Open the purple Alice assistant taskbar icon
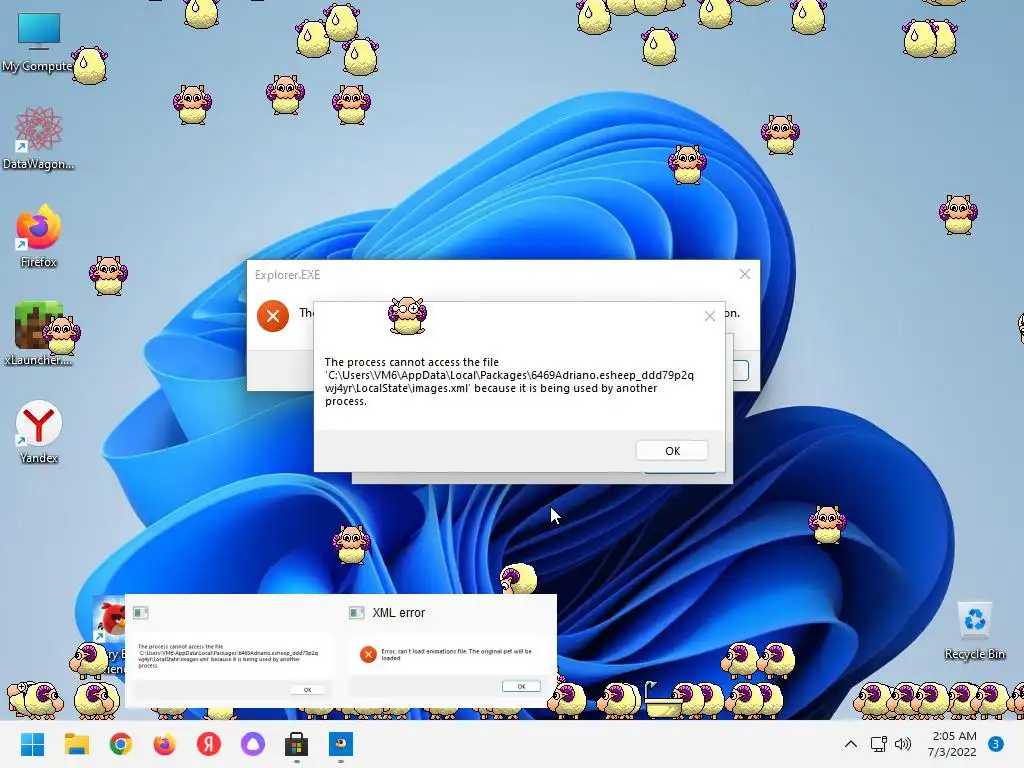Screen dimensions: 1024x768 coord(253,744)
